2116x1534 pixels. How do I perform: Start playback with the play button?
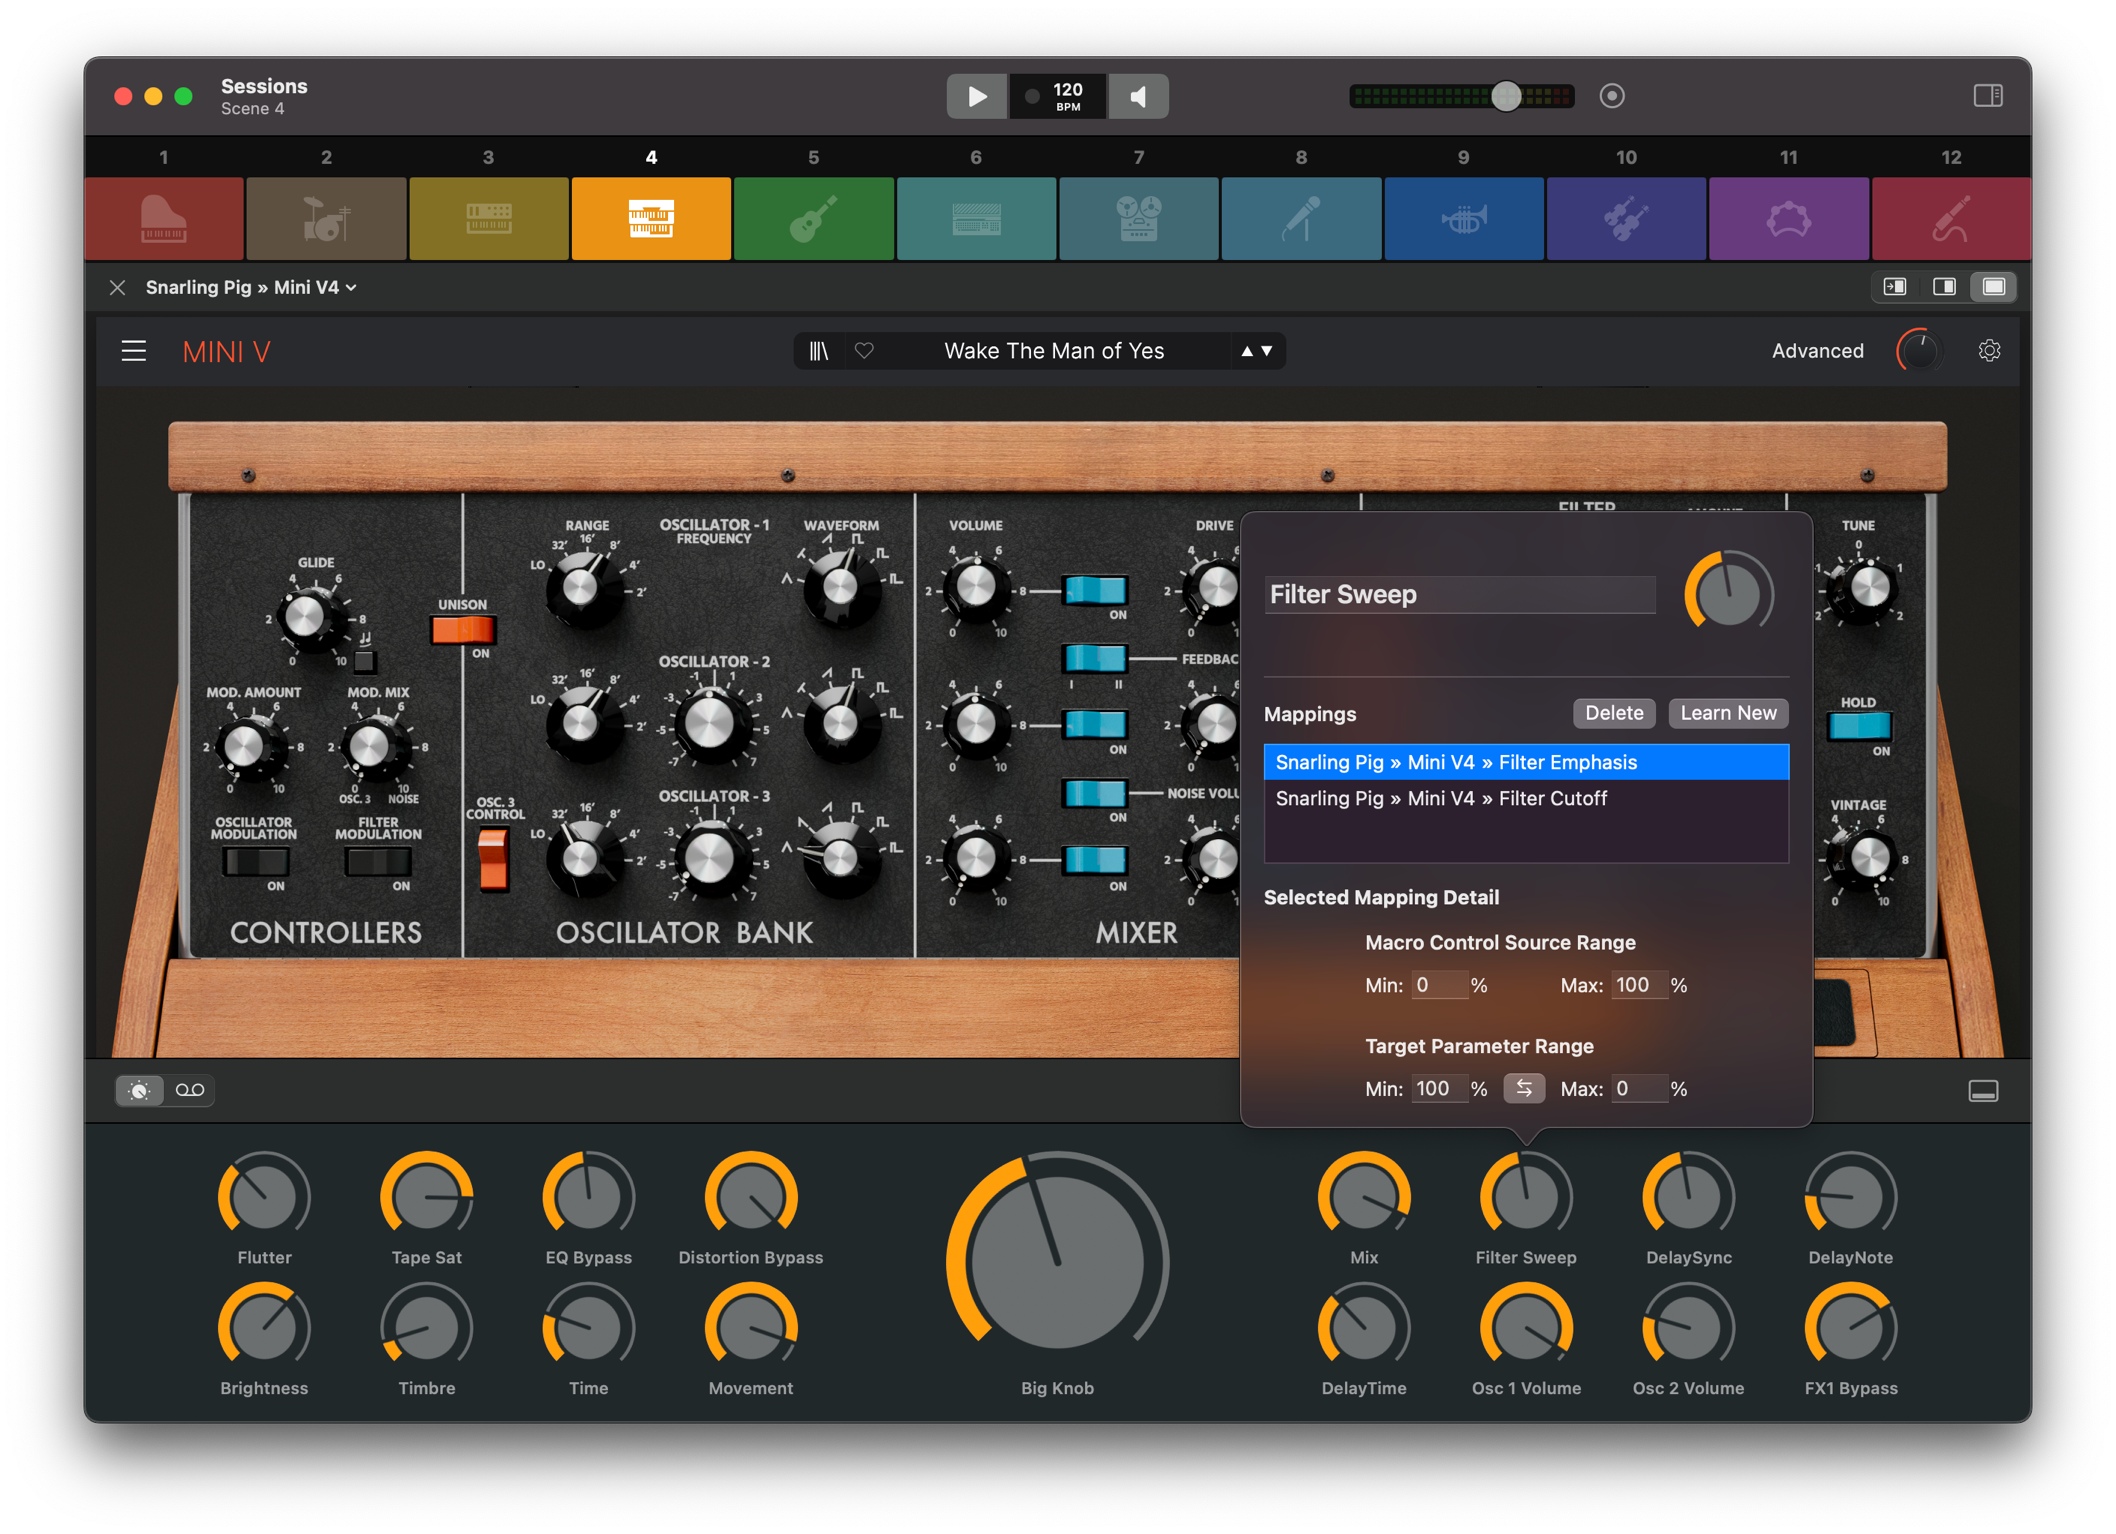tap(977, 96)
